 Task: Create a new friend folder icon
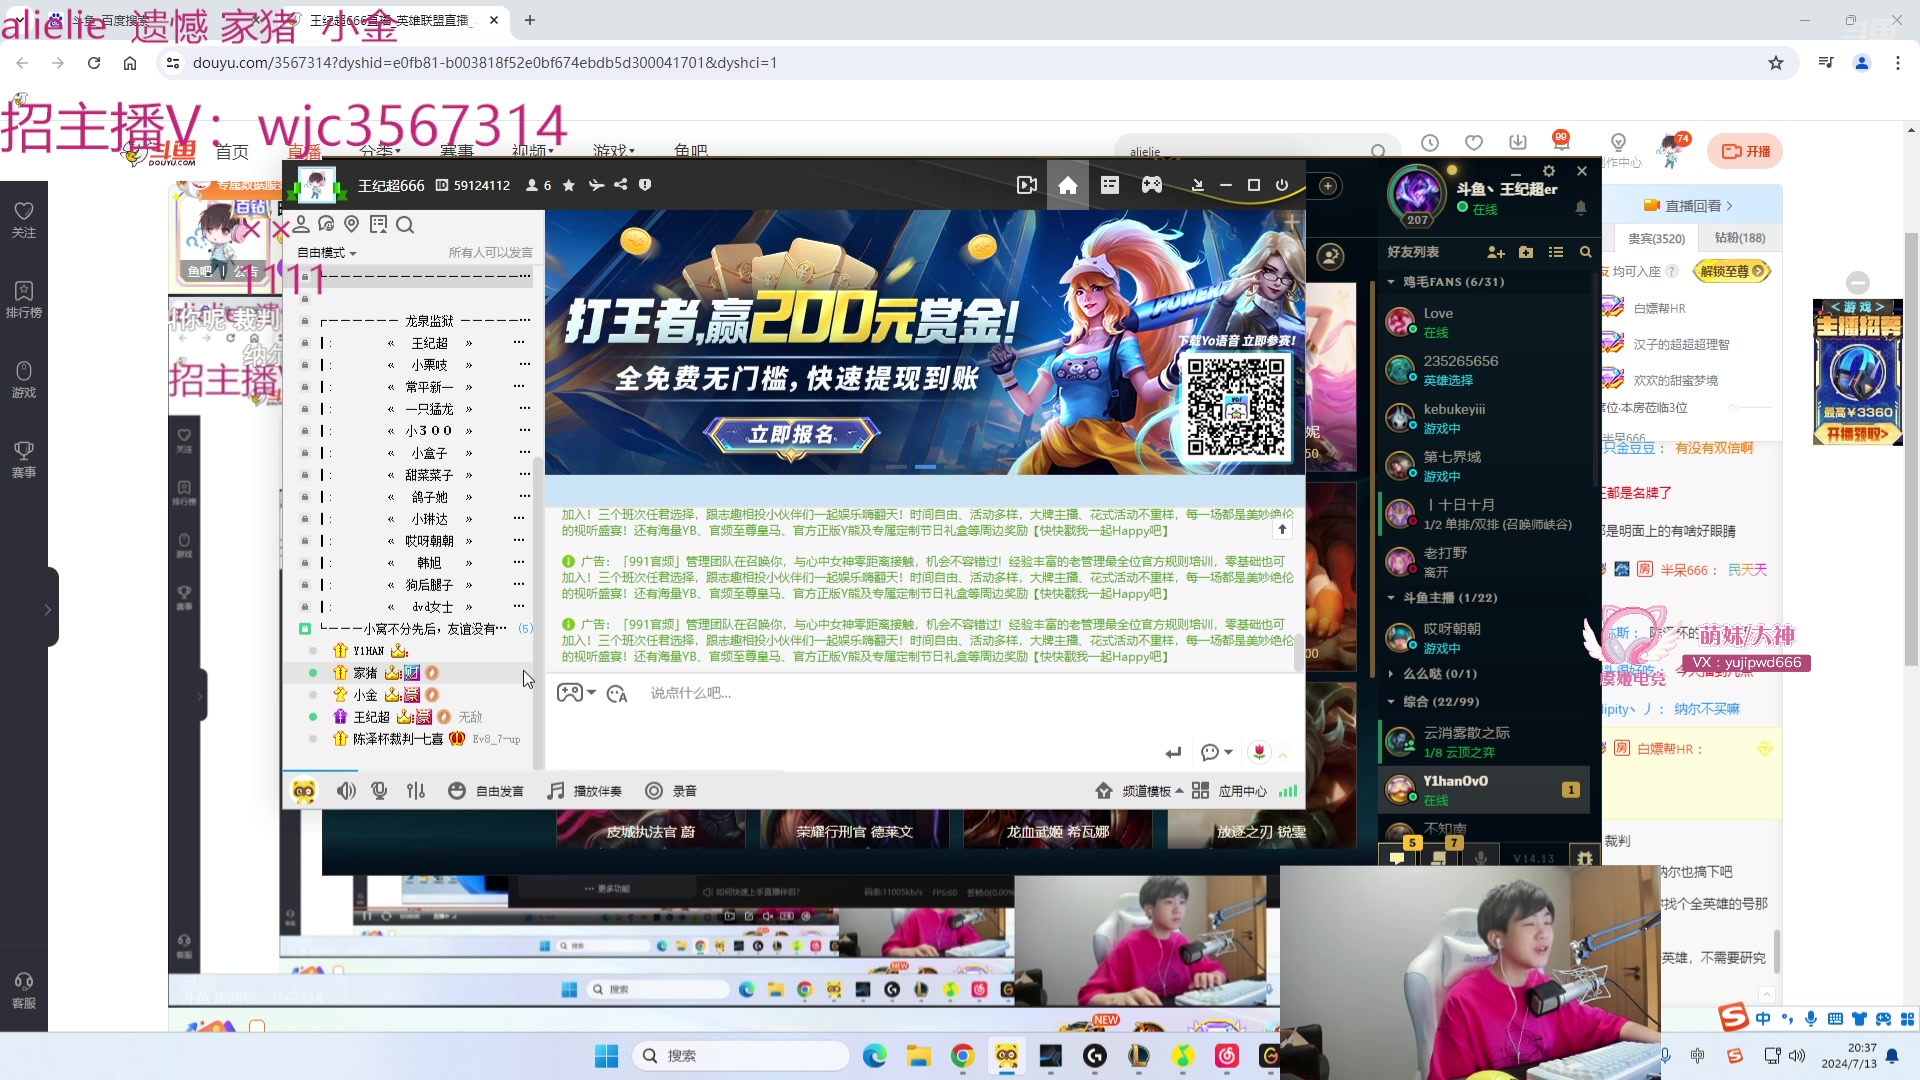point(1526,252)
